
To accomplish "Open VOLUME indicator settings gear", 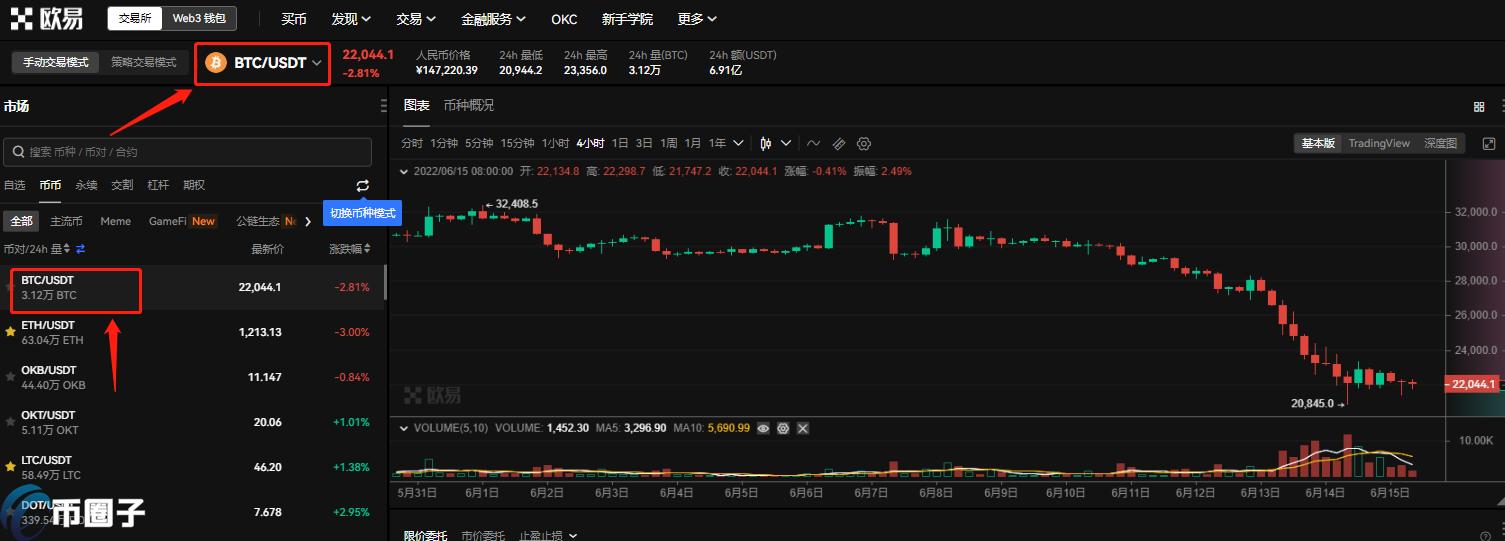I will pos(783,428).
